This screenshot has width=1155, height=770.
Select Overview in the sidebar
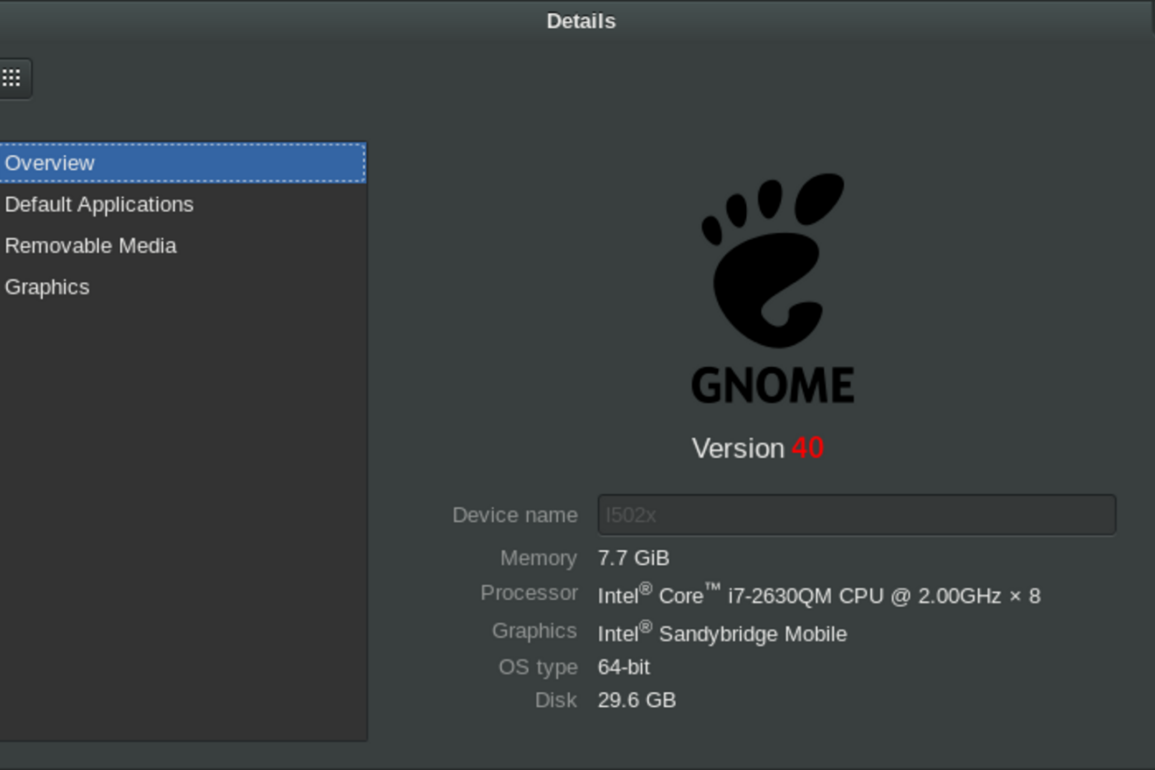[x=50, y=163]
